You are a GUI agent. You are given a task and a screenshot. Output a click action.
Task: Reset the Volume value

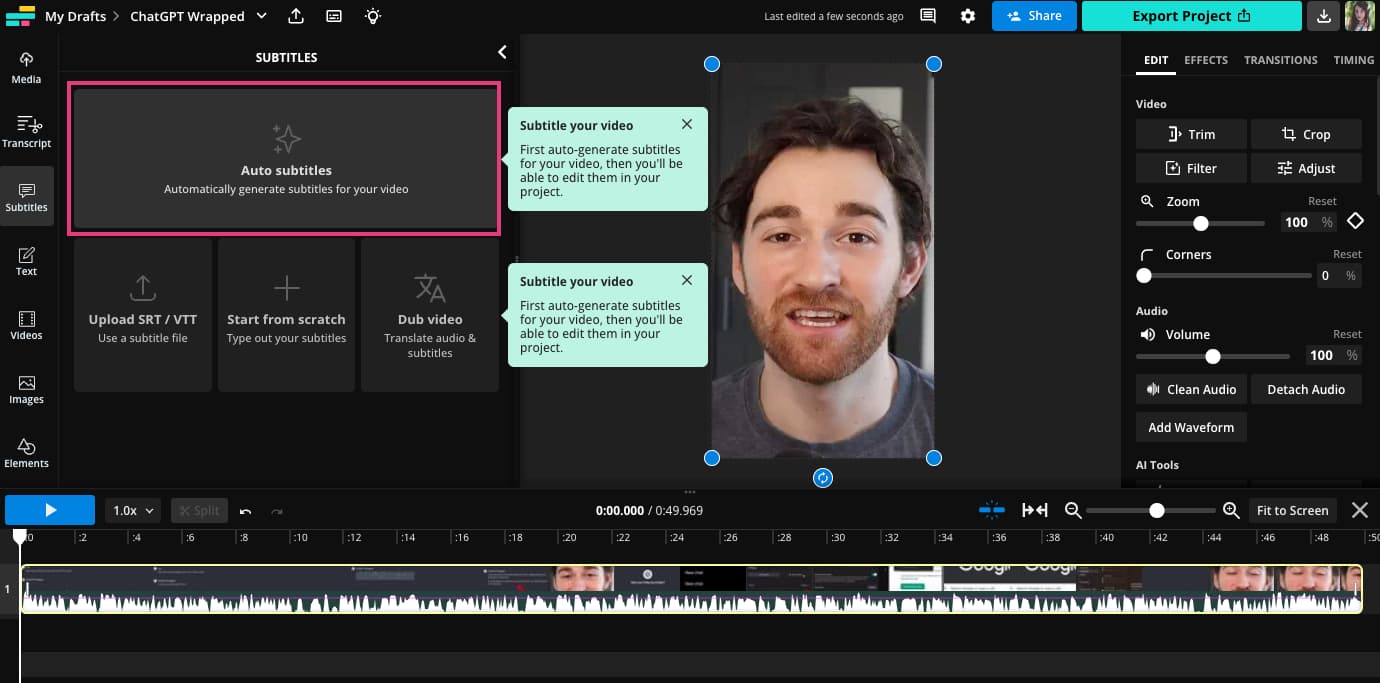1347,334
